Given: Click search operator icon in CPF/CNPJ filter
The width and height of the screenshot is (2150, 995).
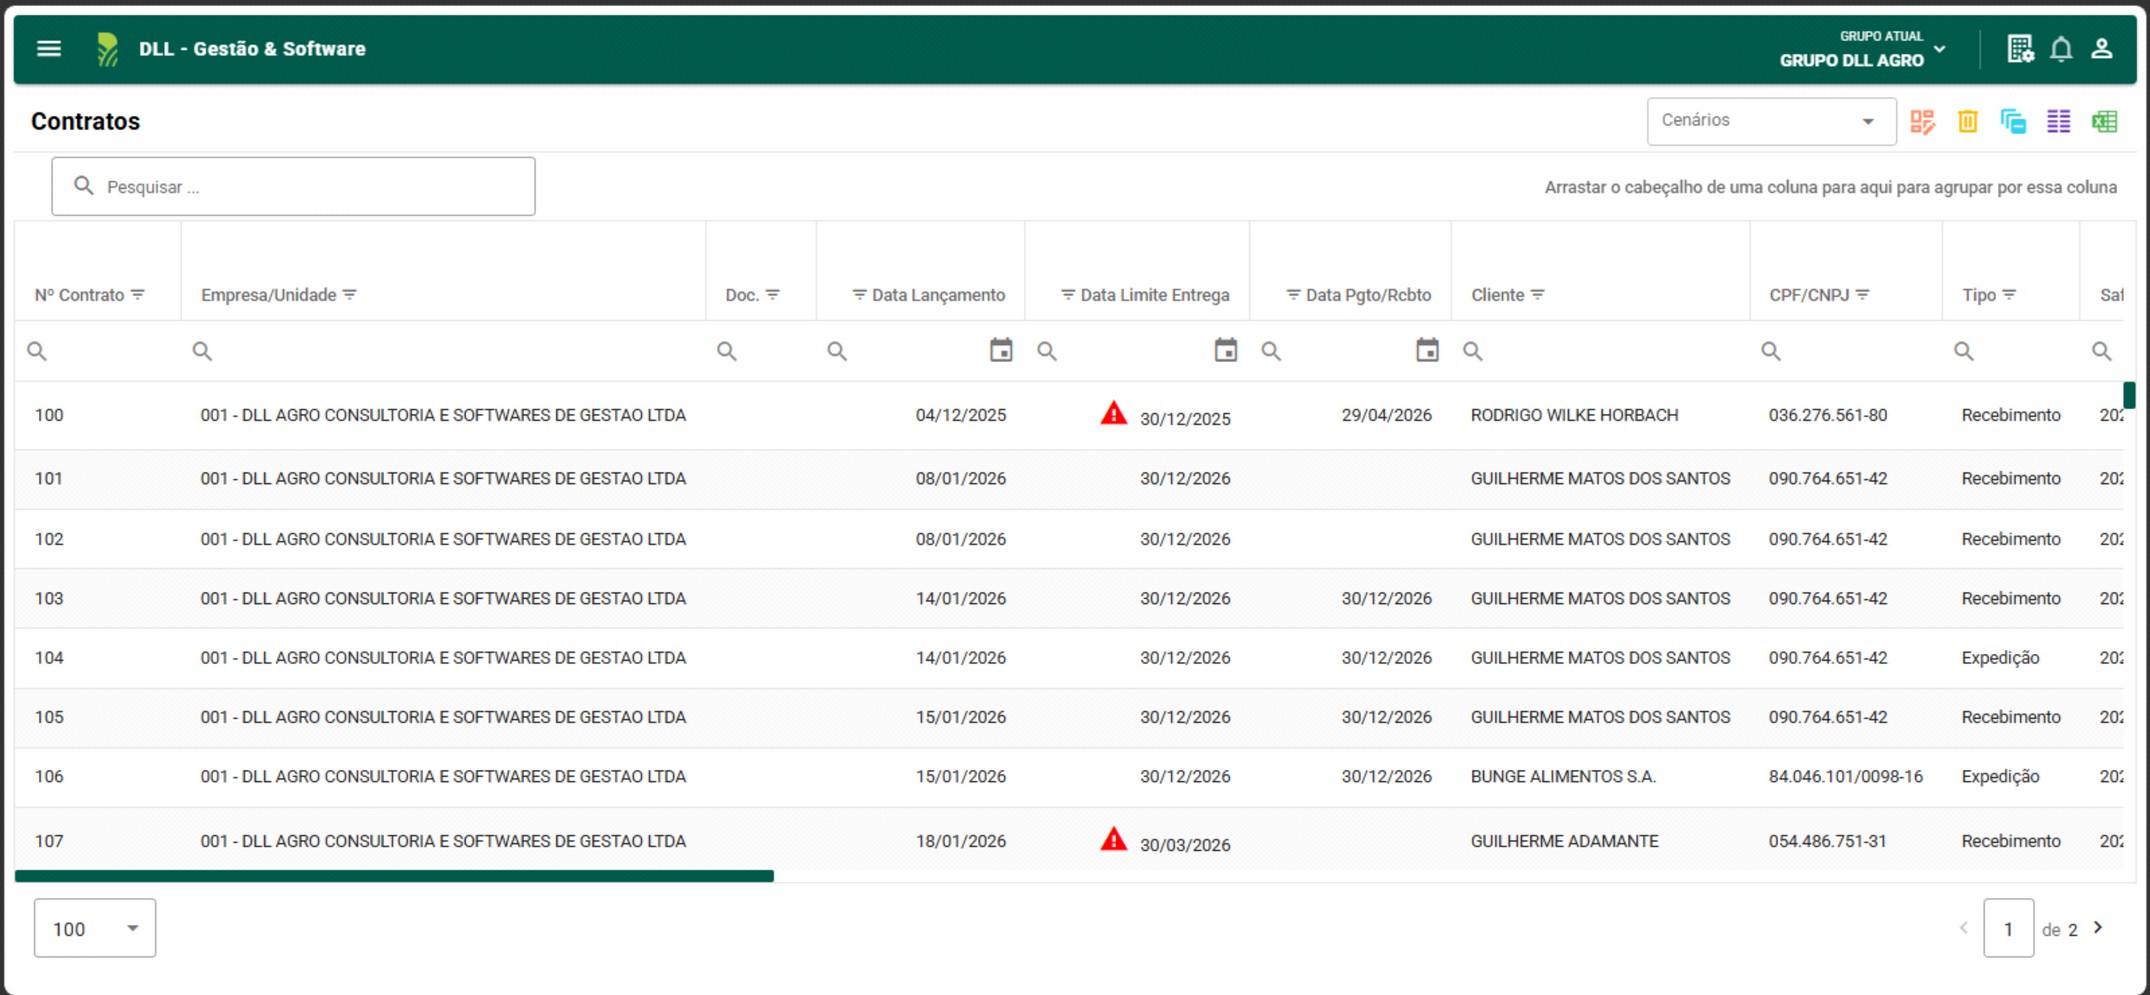Looking at the screenshot, I should click(1771, 351).
